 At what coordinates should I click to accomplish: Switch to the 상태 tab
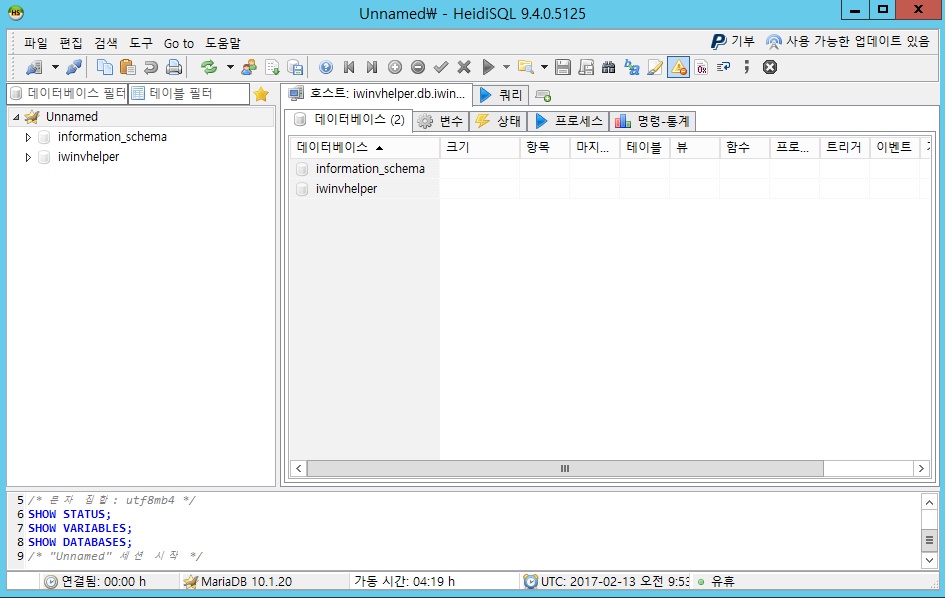498,121
